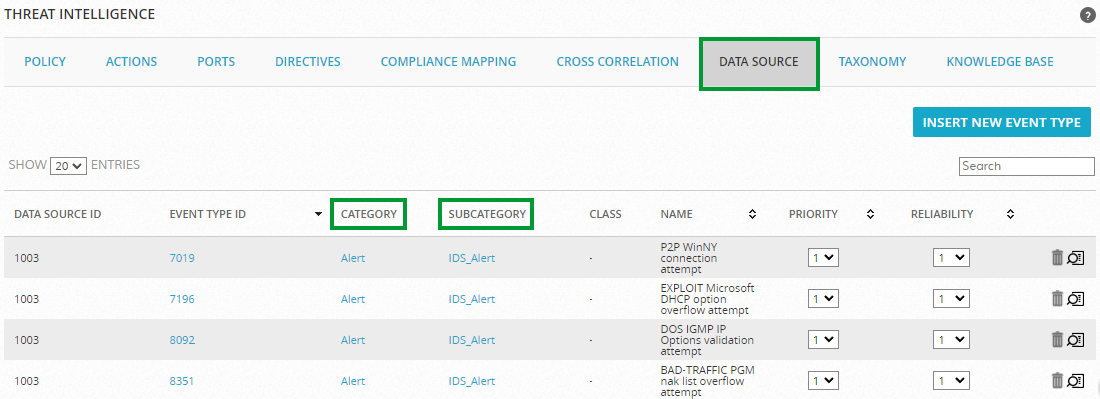1100x399 pixels.
Task: Open Priority dropdown for event 8351
Action: click(x=824, y=381)
